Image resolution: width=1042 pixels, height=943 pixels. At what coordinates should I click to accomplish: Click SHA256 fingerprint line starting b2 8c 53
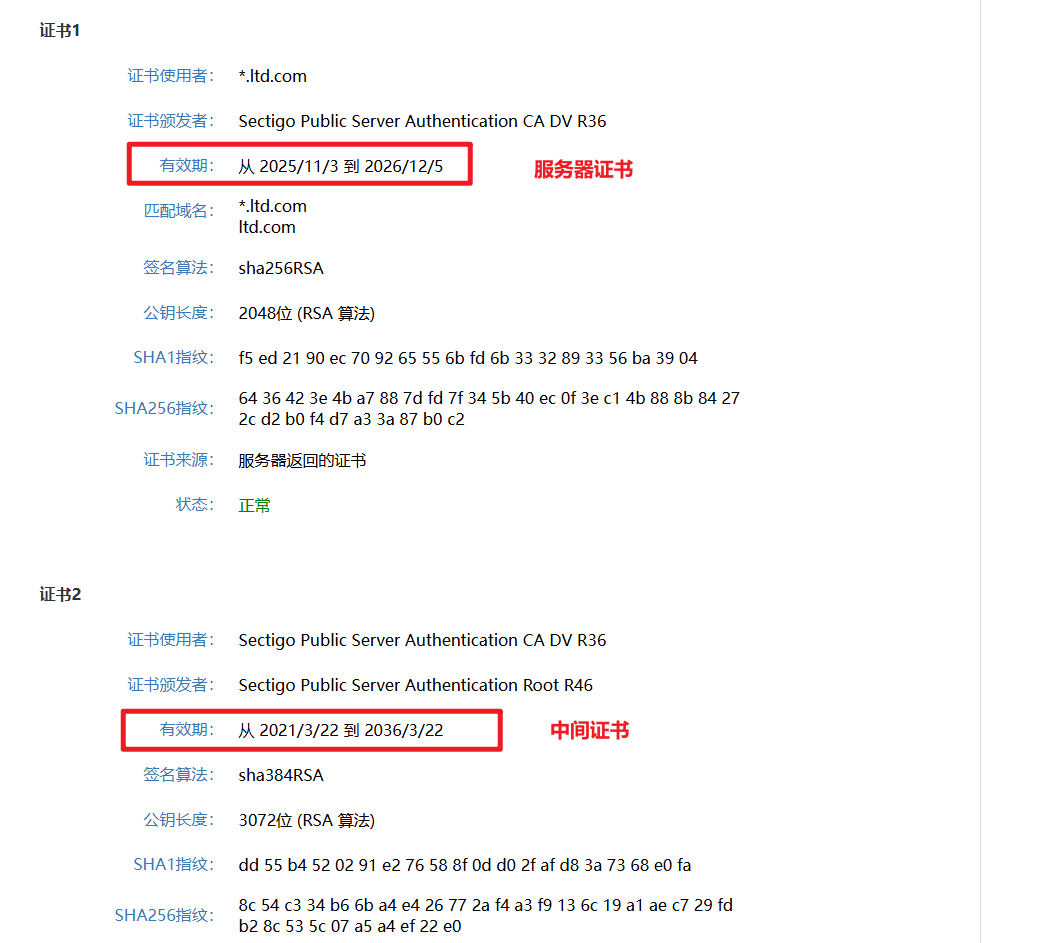(x=350, y=926)
